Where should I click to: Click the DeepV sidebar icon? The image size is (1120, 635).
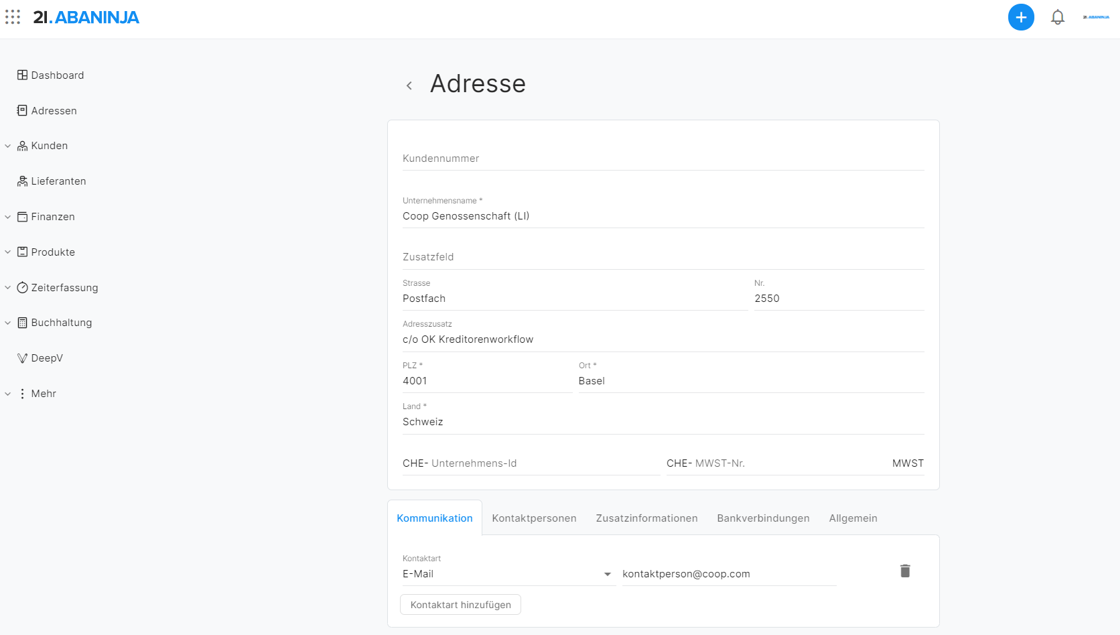coord(22,359)
